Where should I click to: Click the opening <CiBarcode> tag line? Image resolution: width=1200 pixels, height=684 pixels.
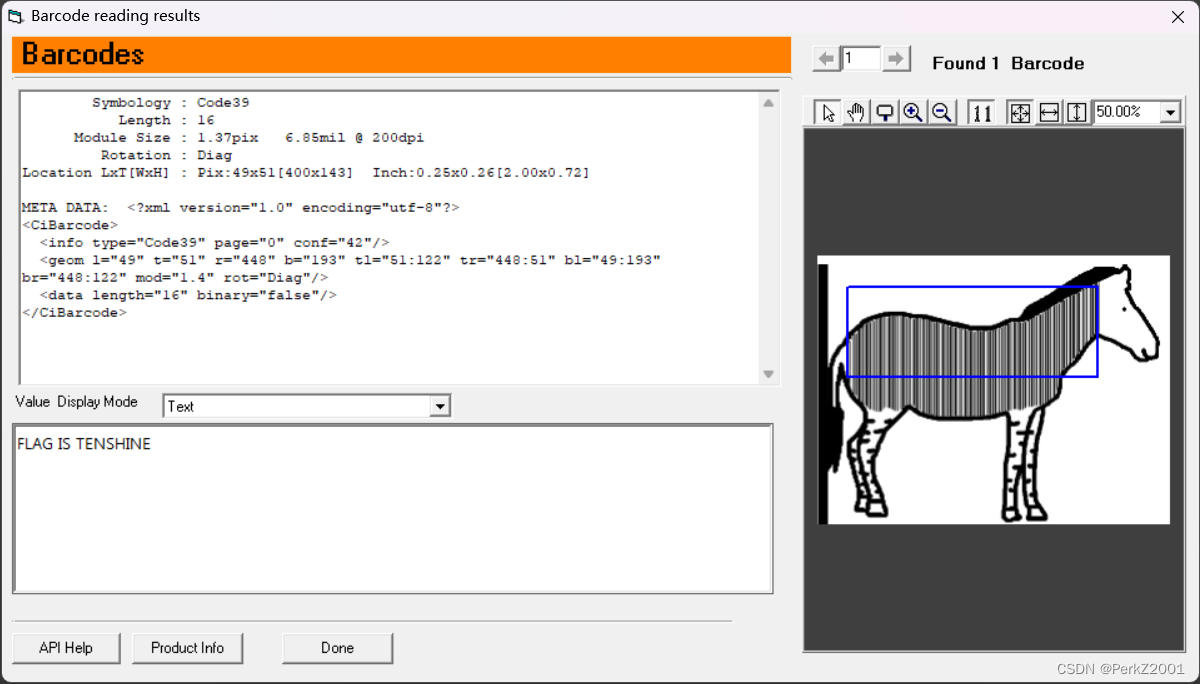coord(70,225)
